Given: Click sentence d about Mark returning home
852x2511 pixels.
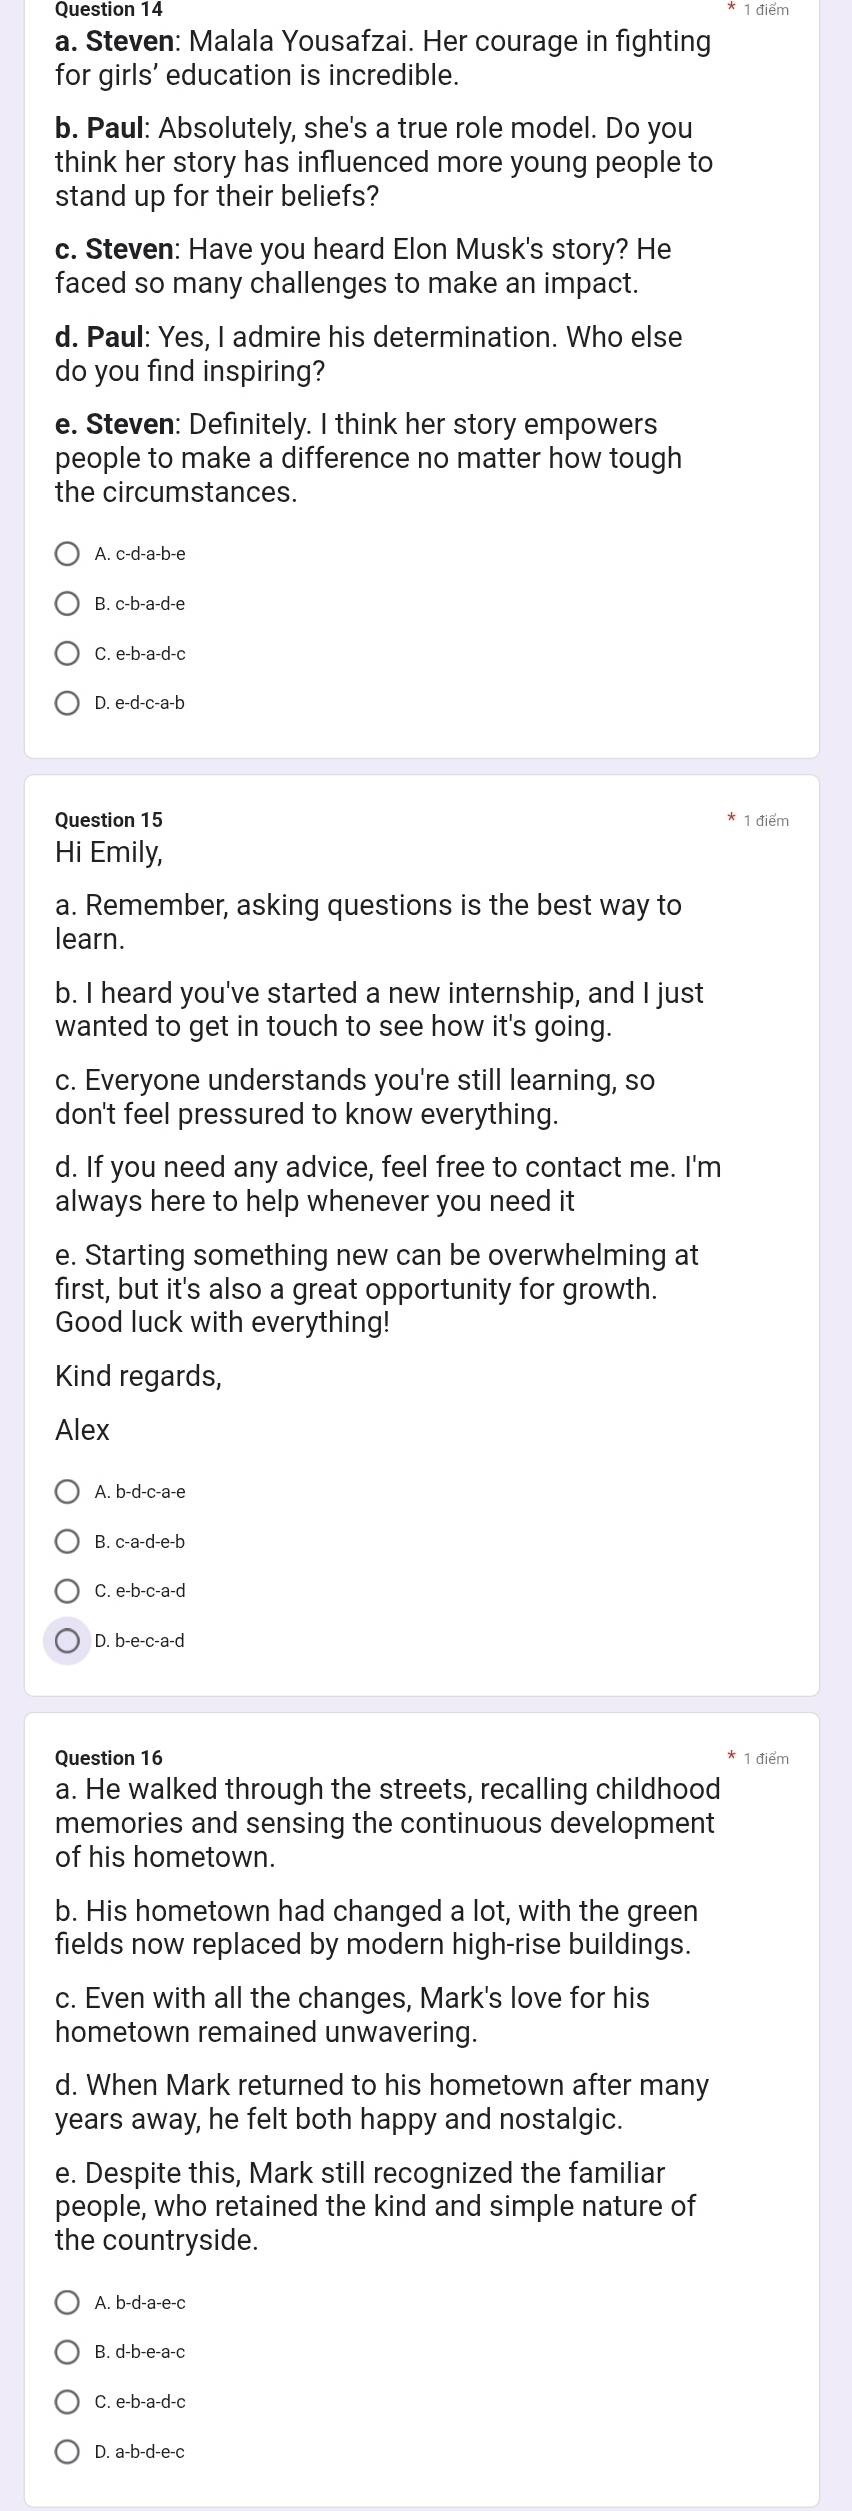Looking at the screenshot, I should [x=381, y=2102].
